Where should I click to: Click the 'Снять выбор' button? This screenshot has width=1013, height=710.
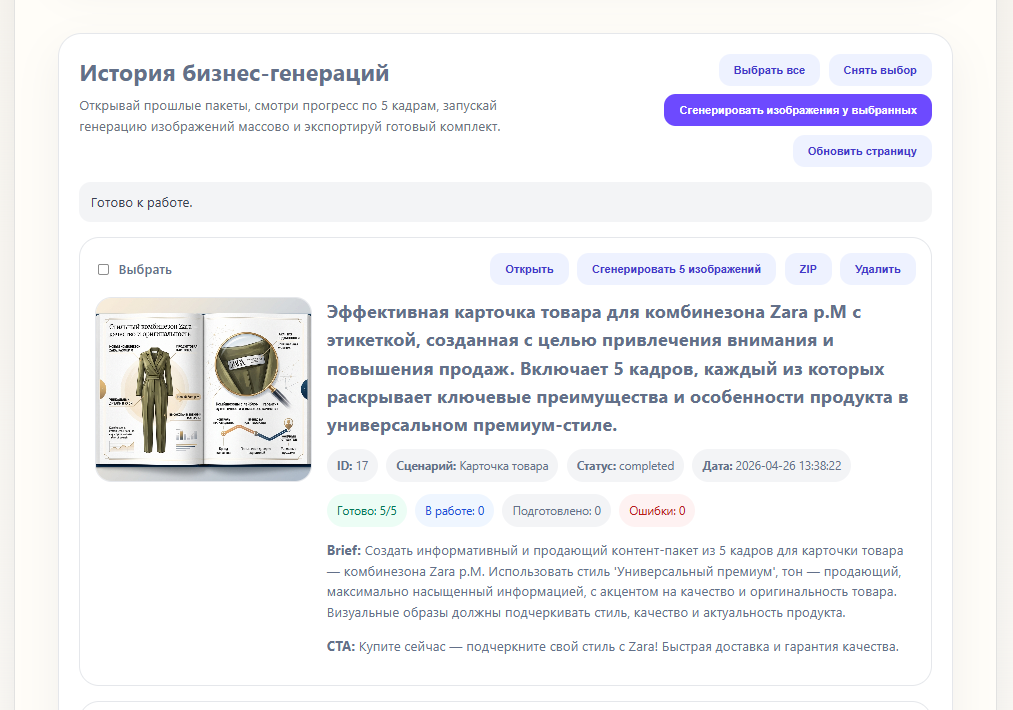(880, 70)
